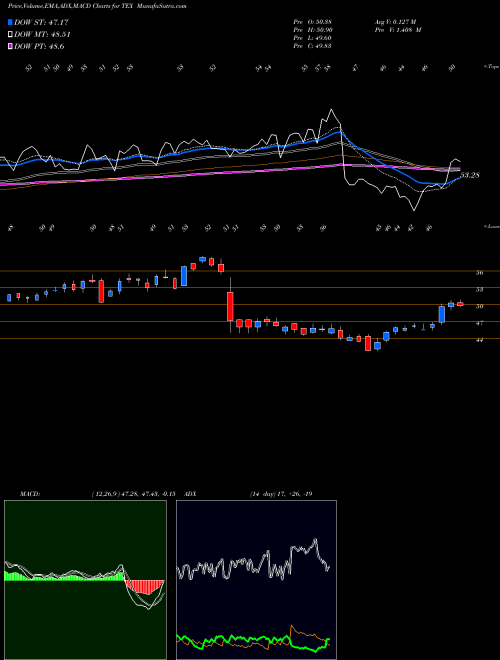Click the ADX label above the ADX panel
This screenshot has height=660, width=500.
[191, 494]
